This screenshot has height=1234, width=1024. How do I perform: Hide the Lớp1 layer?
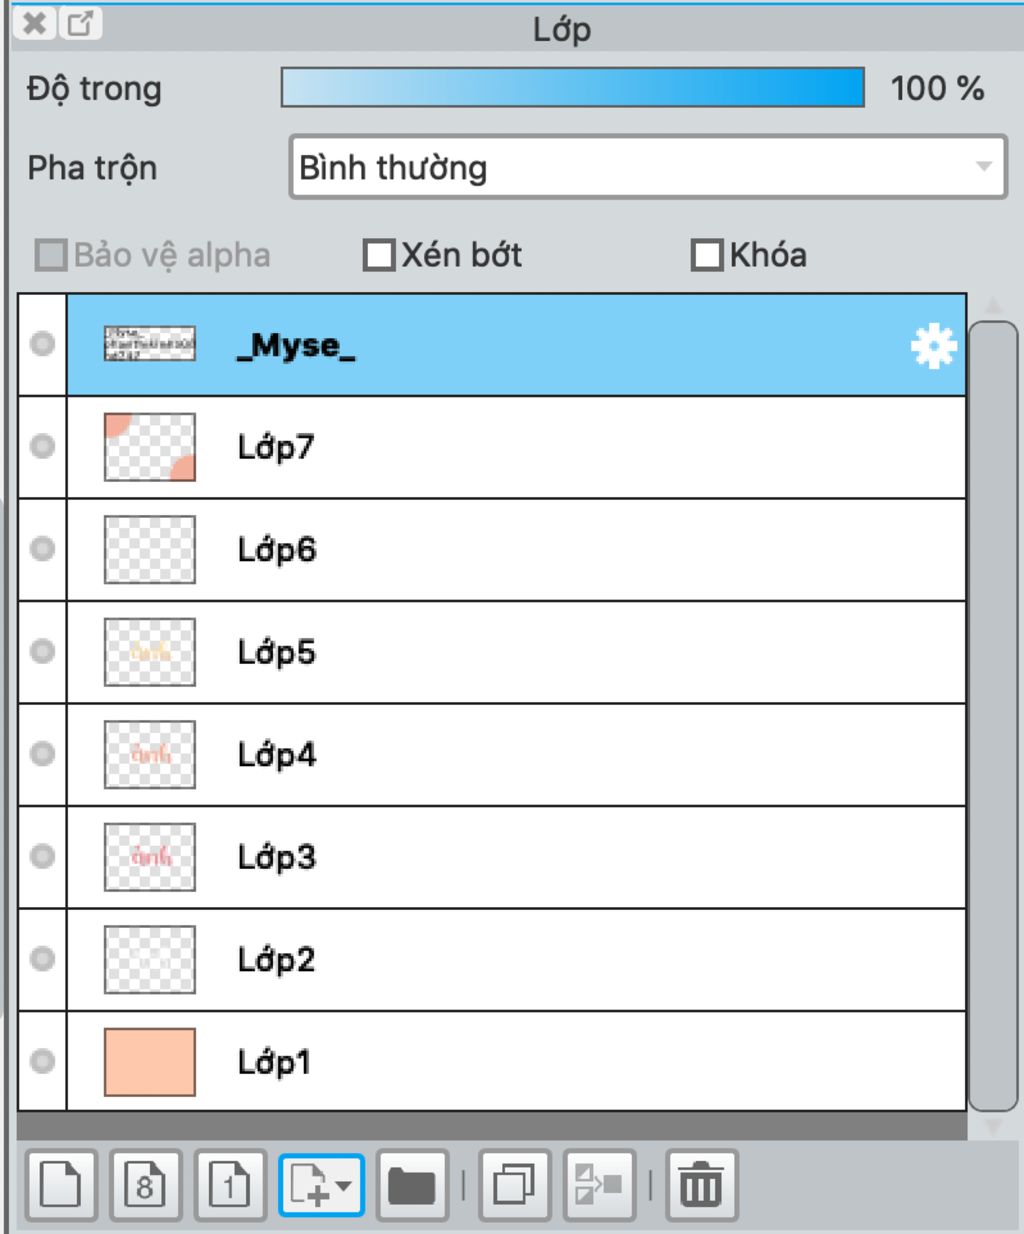point(42,1060)
